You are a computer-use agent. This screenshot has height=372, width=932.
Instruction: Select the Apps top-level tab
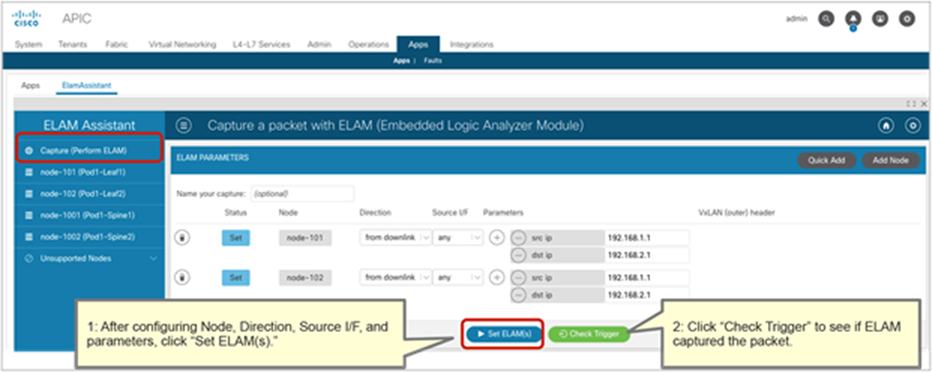coord(418,45)
